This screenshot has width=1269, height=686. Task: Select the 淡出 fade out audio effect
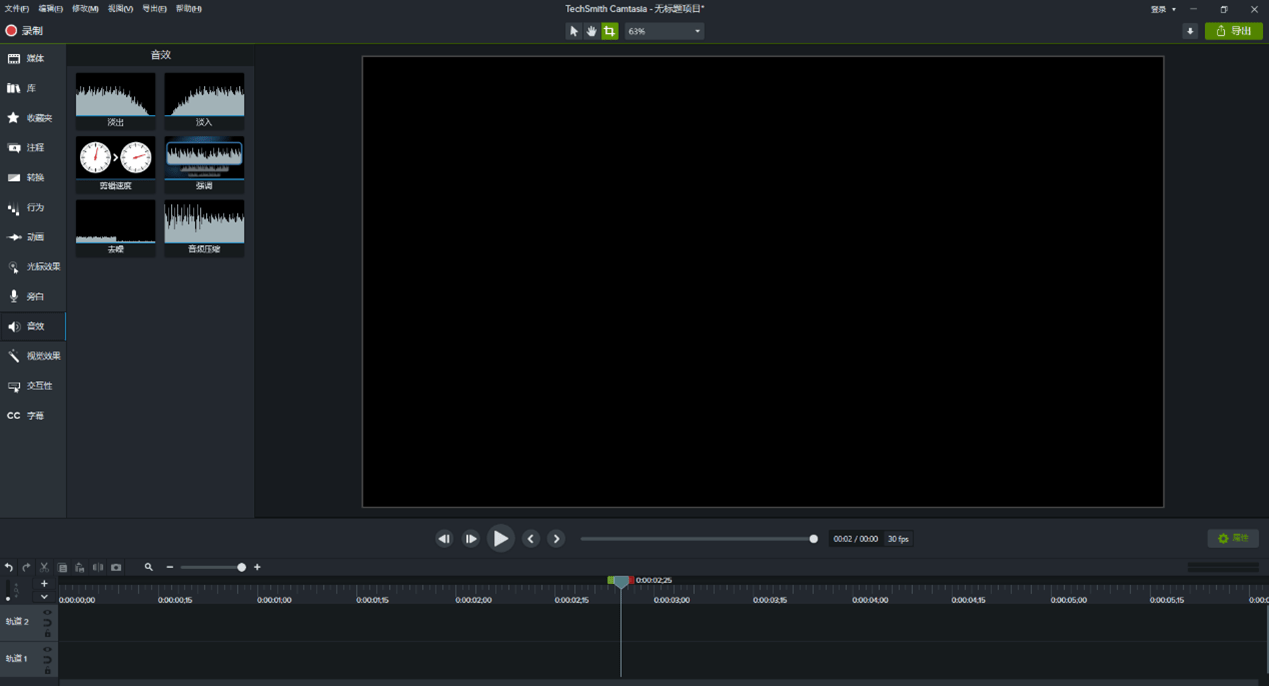(116, 100)
